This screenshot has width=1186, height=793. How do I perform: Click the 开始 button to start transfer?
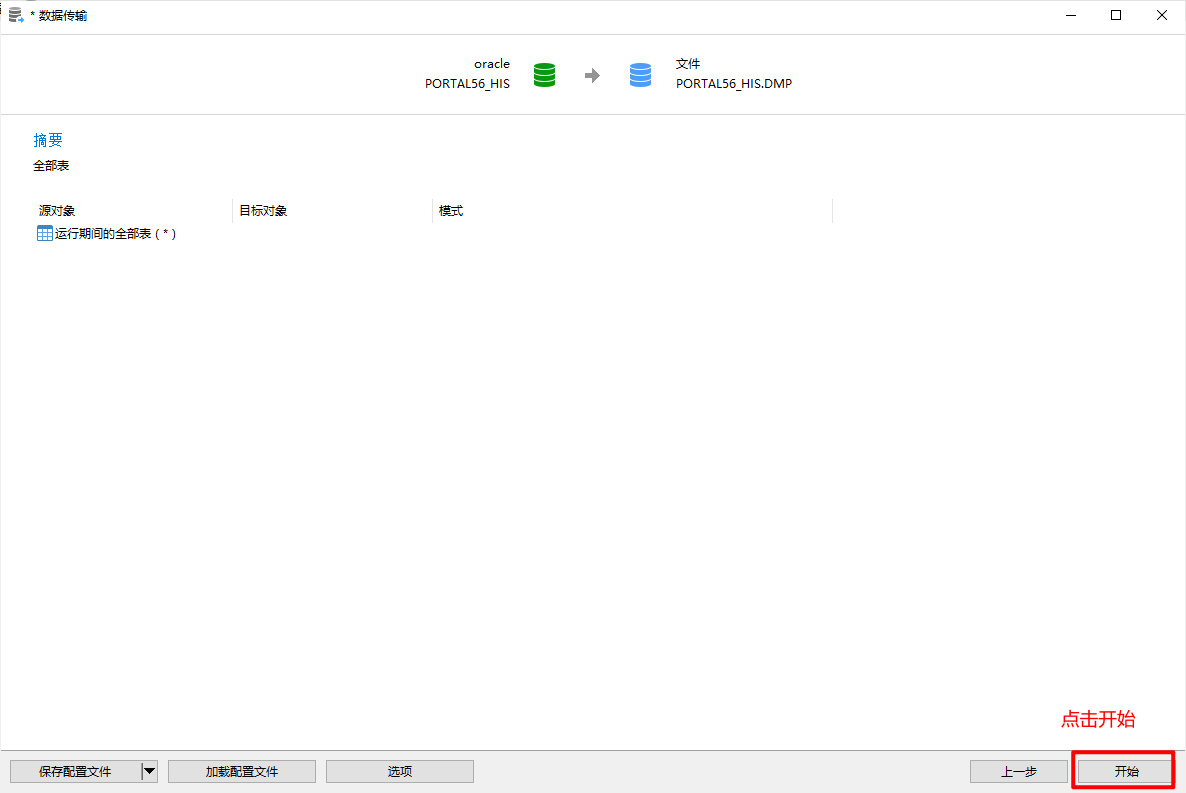[x=1125, y=771]
